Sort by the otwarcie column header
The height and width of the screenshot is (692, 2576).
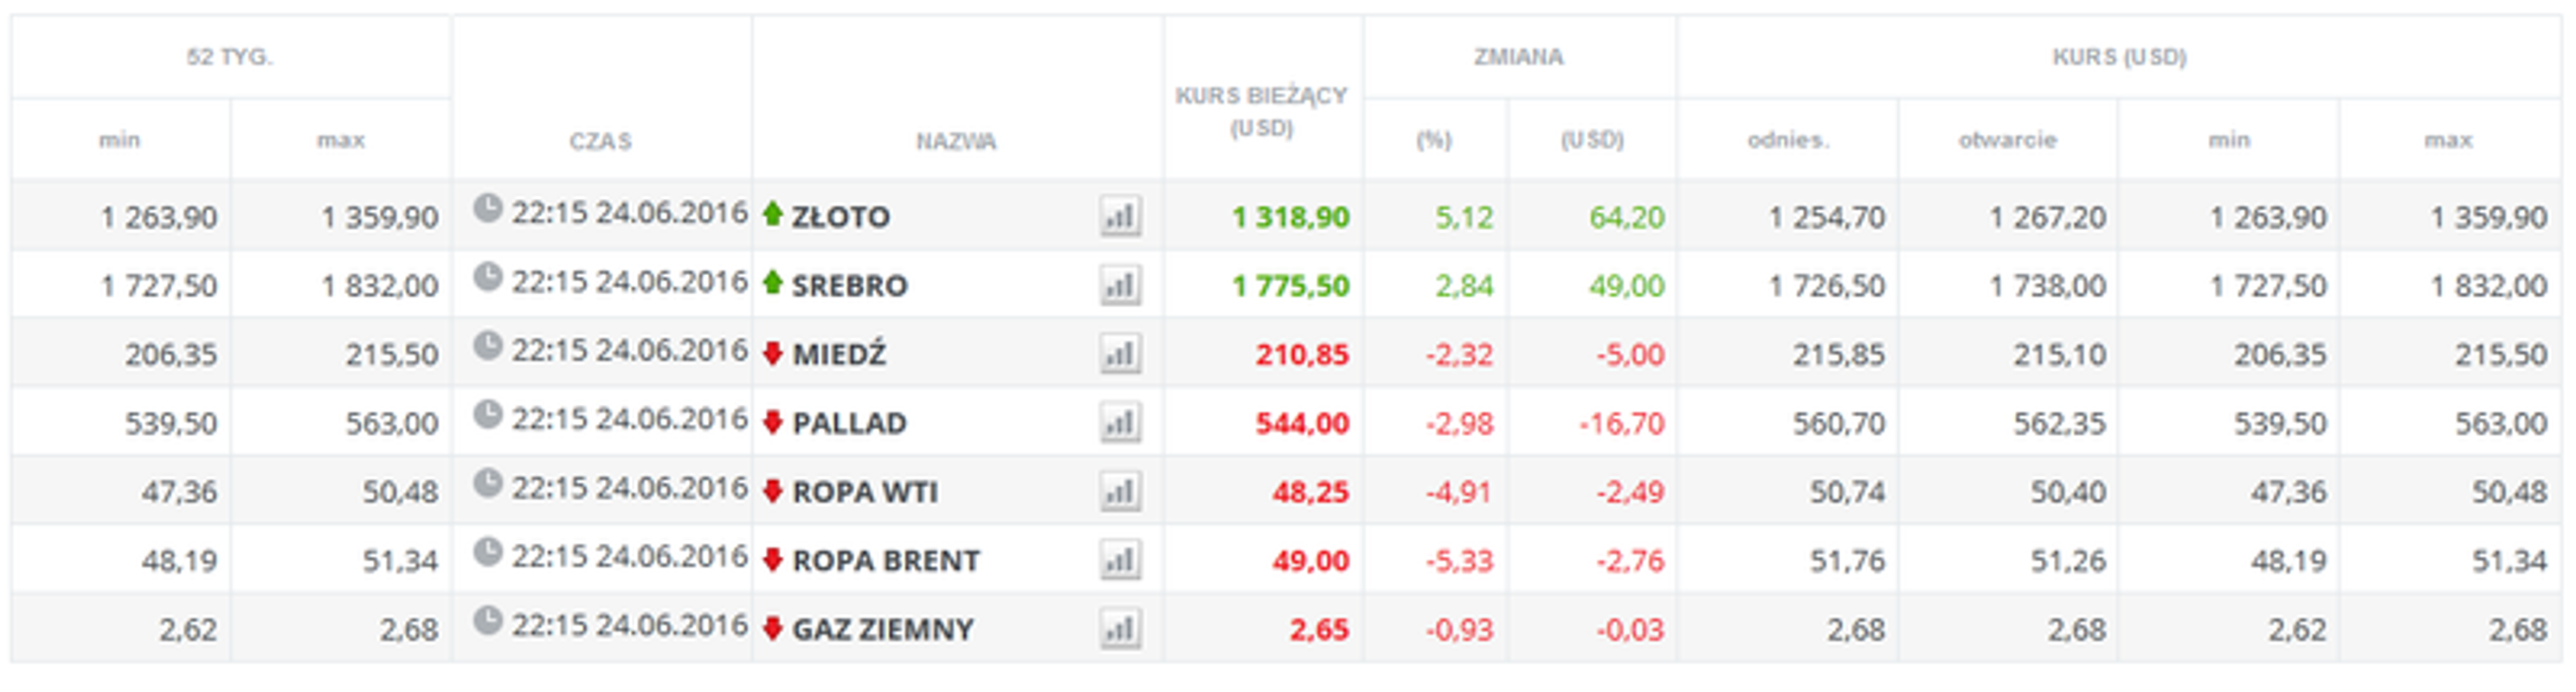[2007, 140]
